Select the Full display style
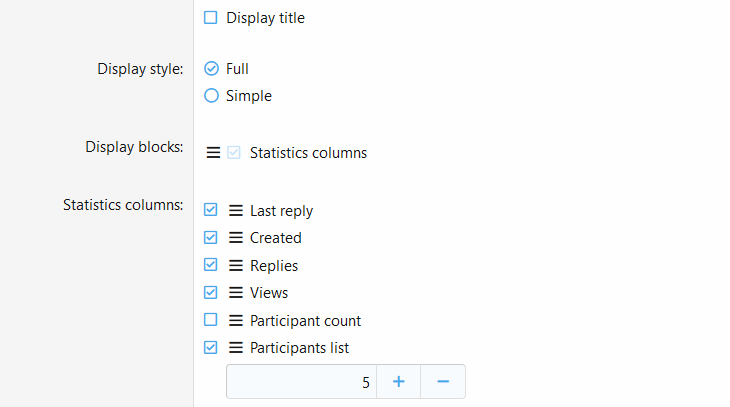730x407 pixels. 211,68
